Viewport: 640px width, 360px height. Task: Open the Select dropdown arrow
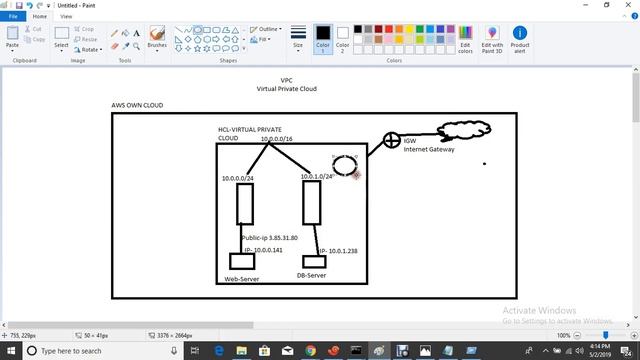tap(61, 51)
